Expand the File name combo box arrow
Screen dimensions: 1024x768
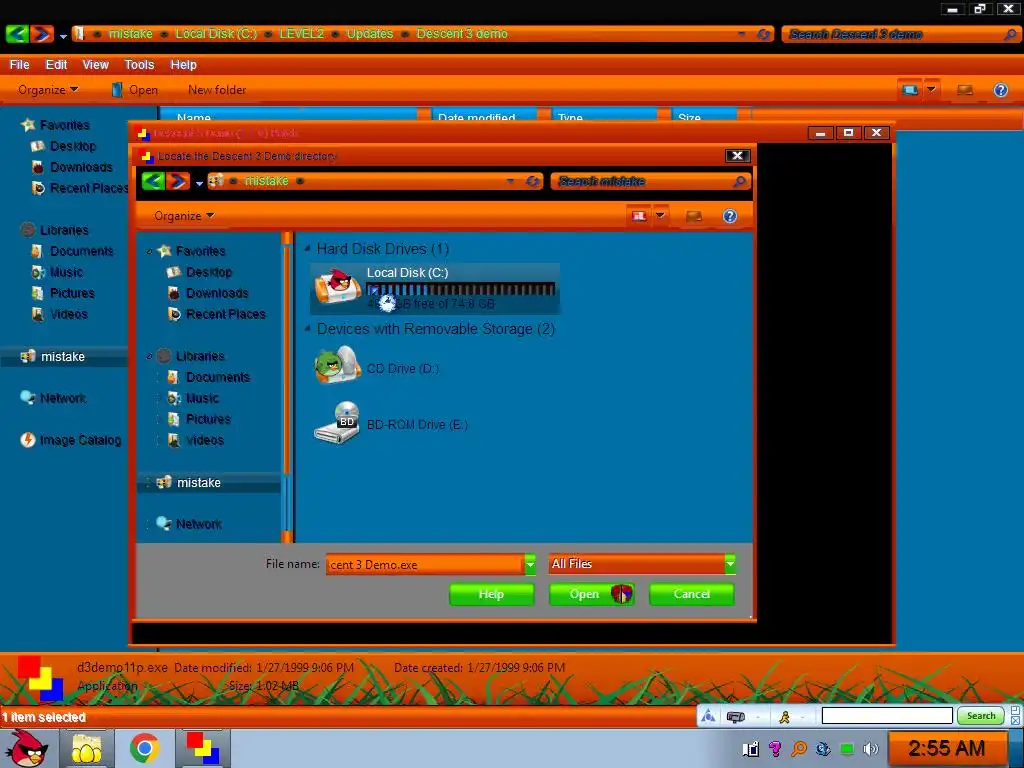point(530,564)
